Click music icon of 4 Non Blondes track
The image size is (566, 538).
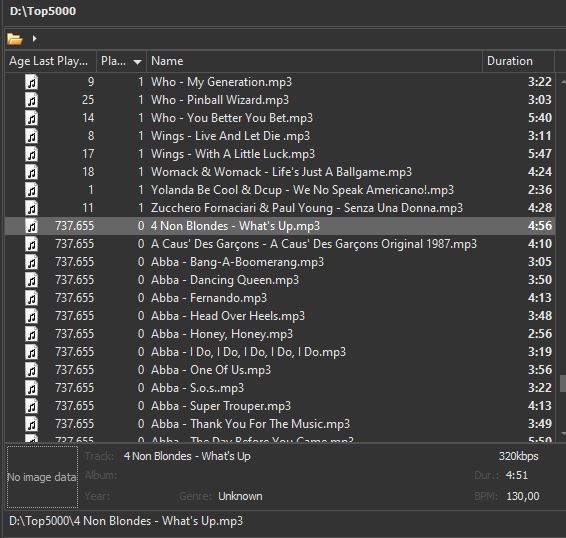coord(31,226)
